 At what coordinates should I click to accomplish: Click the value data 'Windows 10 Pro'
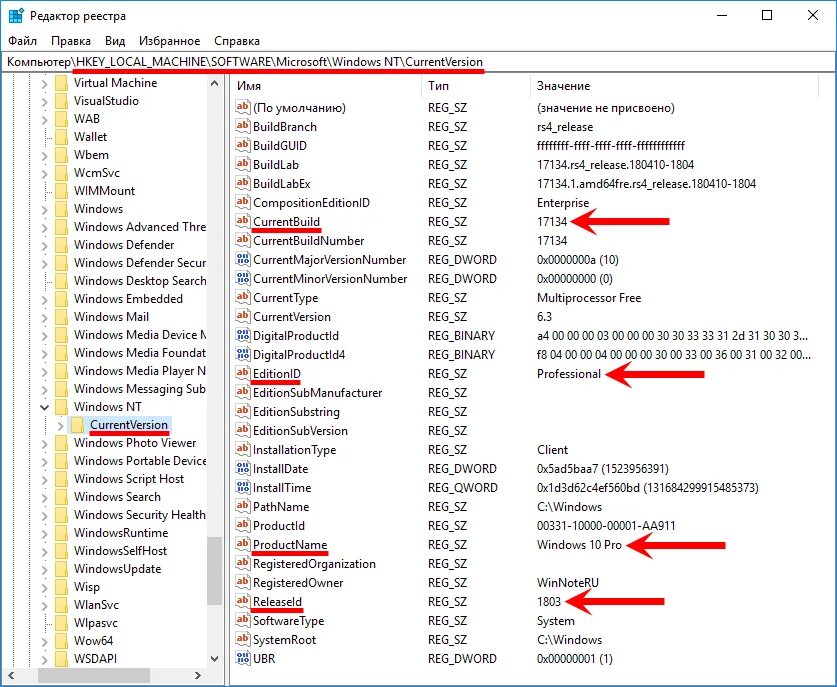[x=579, y=544]
